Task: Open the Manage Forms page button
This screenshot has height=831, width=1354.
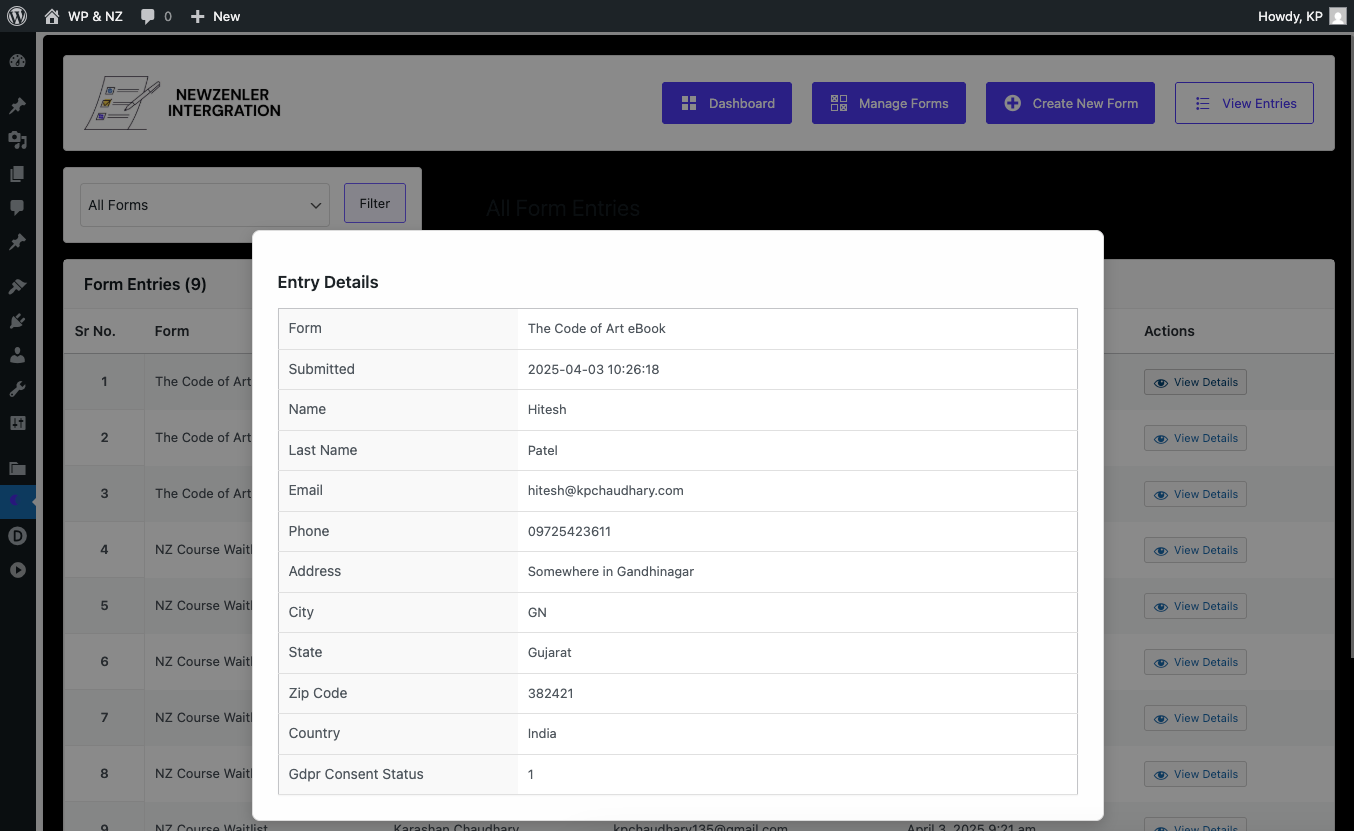Action: click(888, 103)
